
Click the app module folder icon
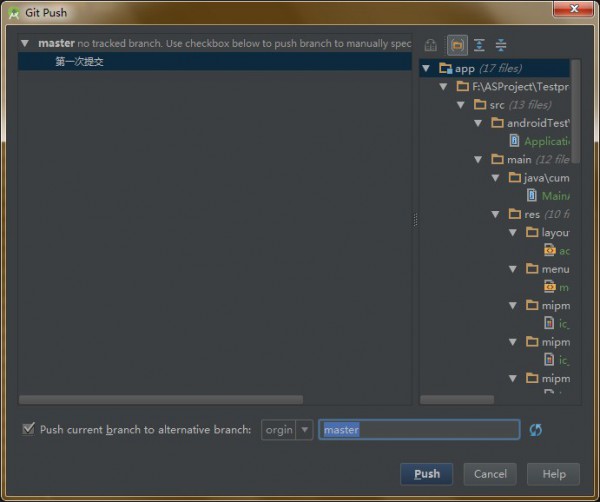445,68
